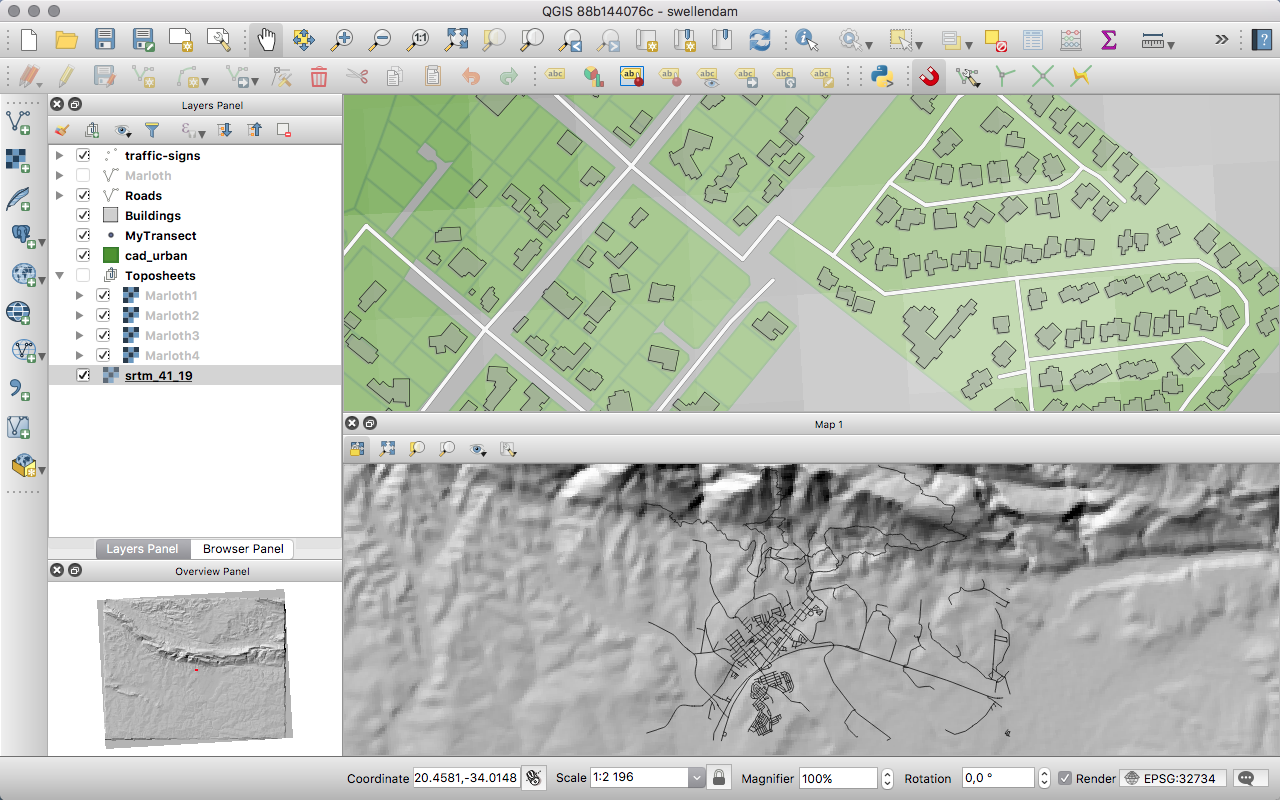Select the Buildings layer name
This screenshot has height=800, width=1280.
153,216
